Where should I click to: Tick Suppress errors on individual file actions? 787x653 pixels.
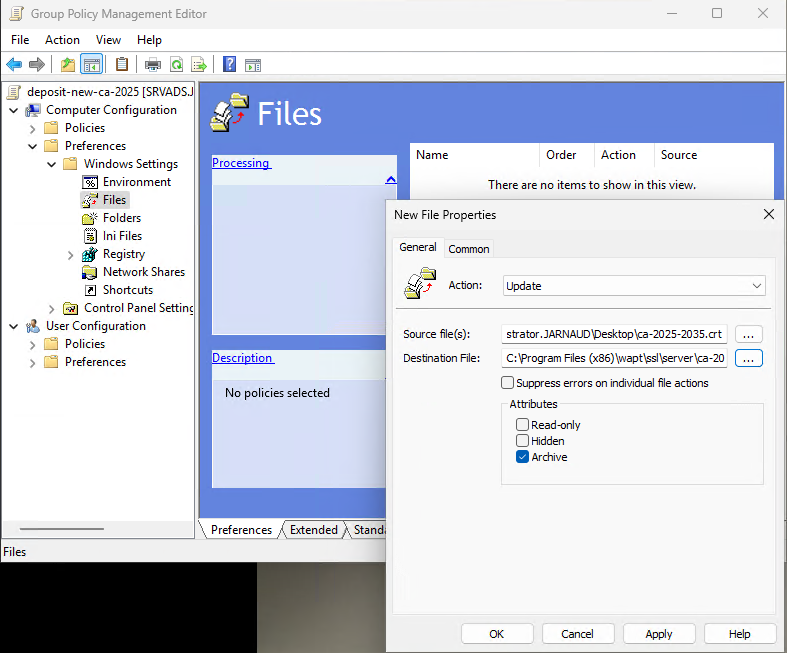(508, 383)
